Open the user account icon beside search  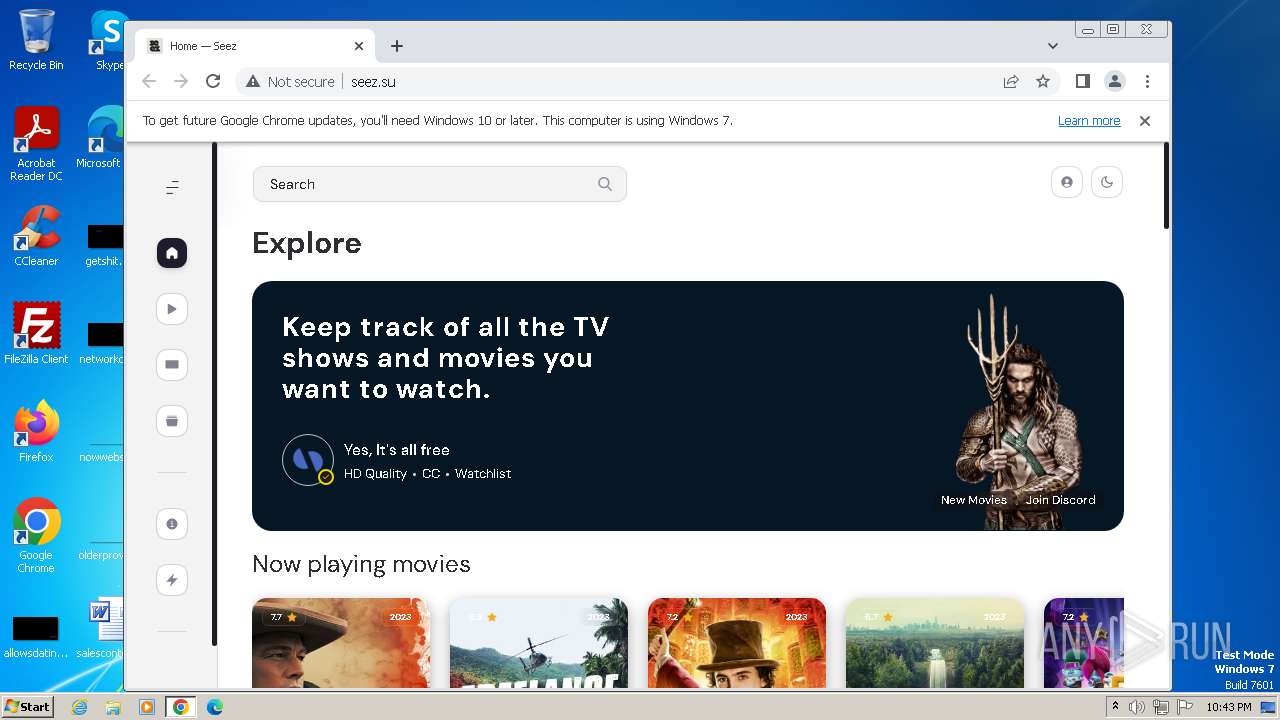(1067, 182)
